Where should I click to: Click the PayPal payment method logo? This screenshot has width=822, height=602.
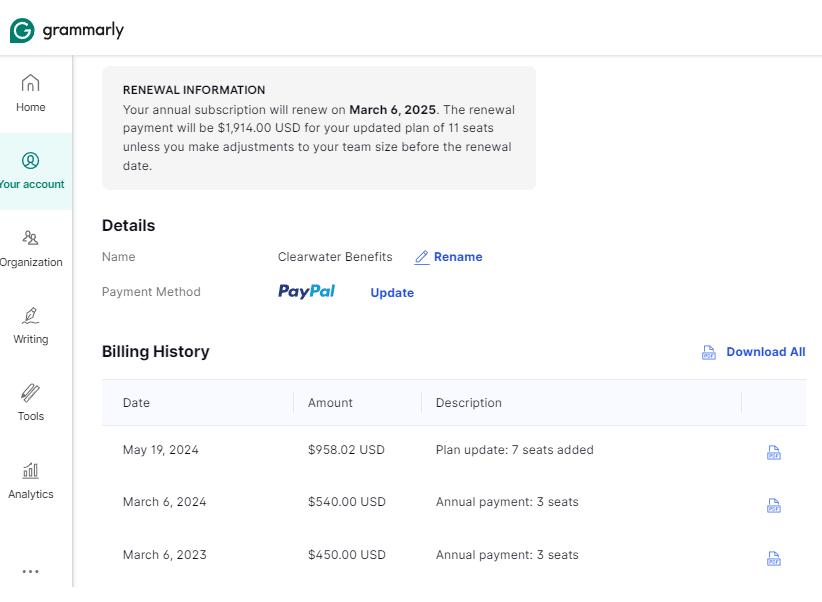307,292
